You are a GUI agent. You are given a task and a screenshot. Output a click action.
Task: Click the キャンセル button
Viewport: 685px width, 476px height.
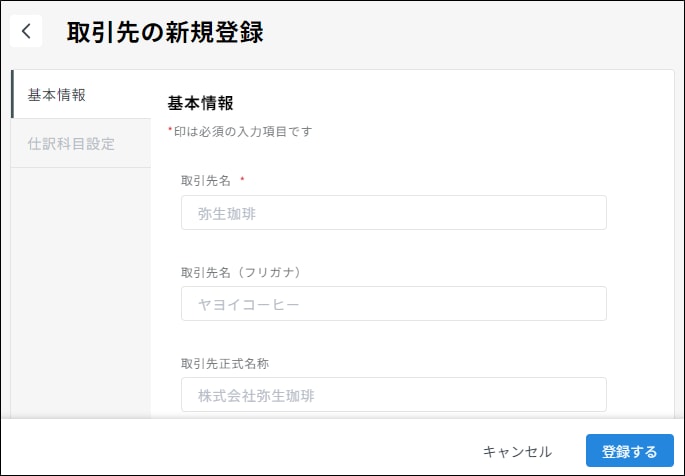point(517,451)
